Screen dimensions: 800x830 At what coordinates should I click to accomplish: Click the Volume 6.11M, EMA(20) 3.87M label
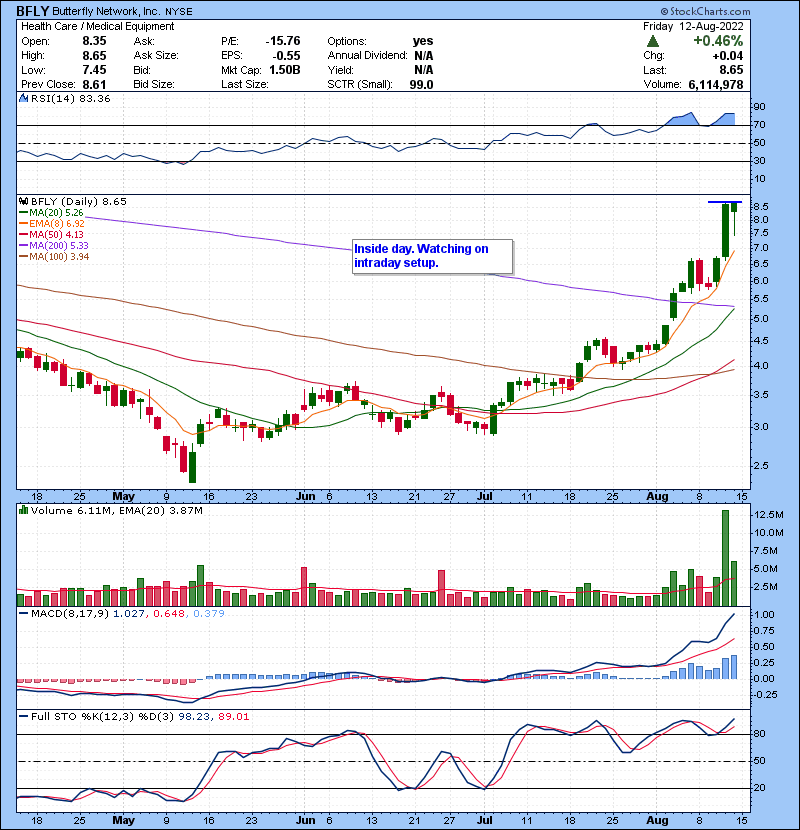116,511
